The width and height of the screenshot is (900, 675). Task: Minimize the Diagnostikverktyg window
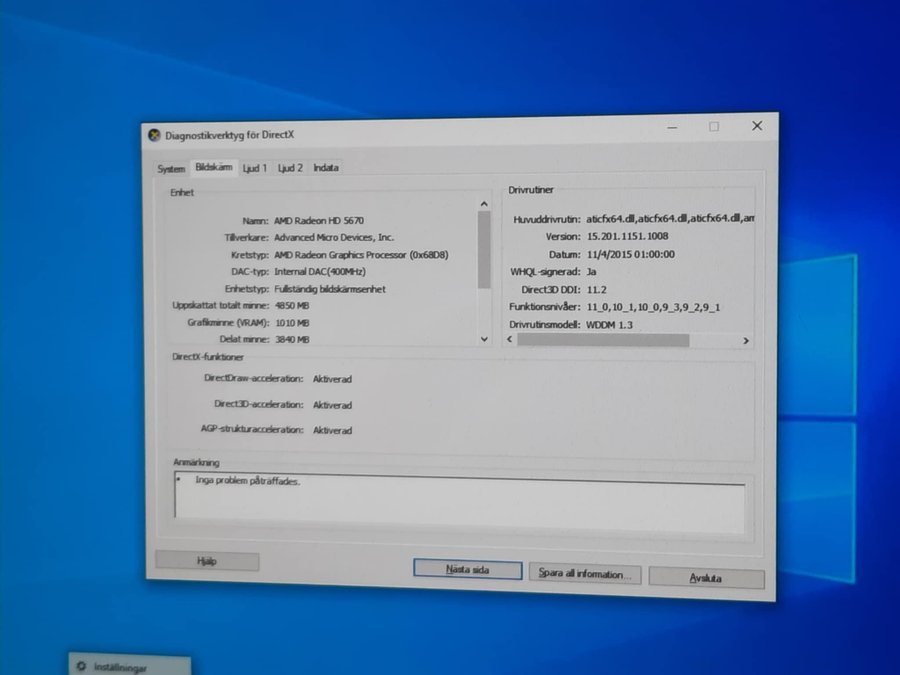[671, 127]
